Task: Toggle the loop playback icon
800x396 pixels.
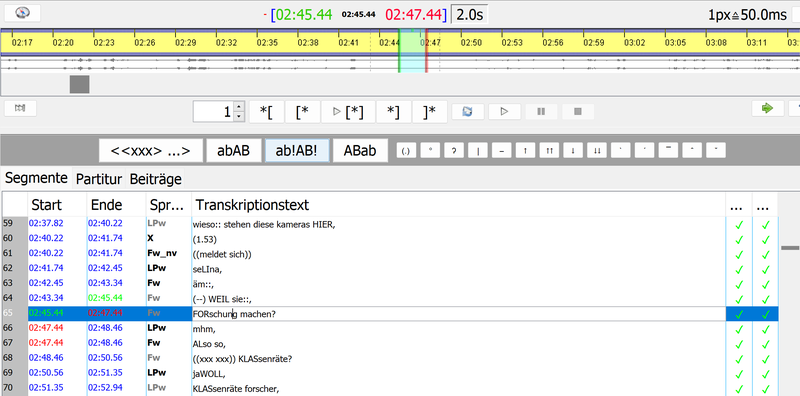Action: [467, 112]
